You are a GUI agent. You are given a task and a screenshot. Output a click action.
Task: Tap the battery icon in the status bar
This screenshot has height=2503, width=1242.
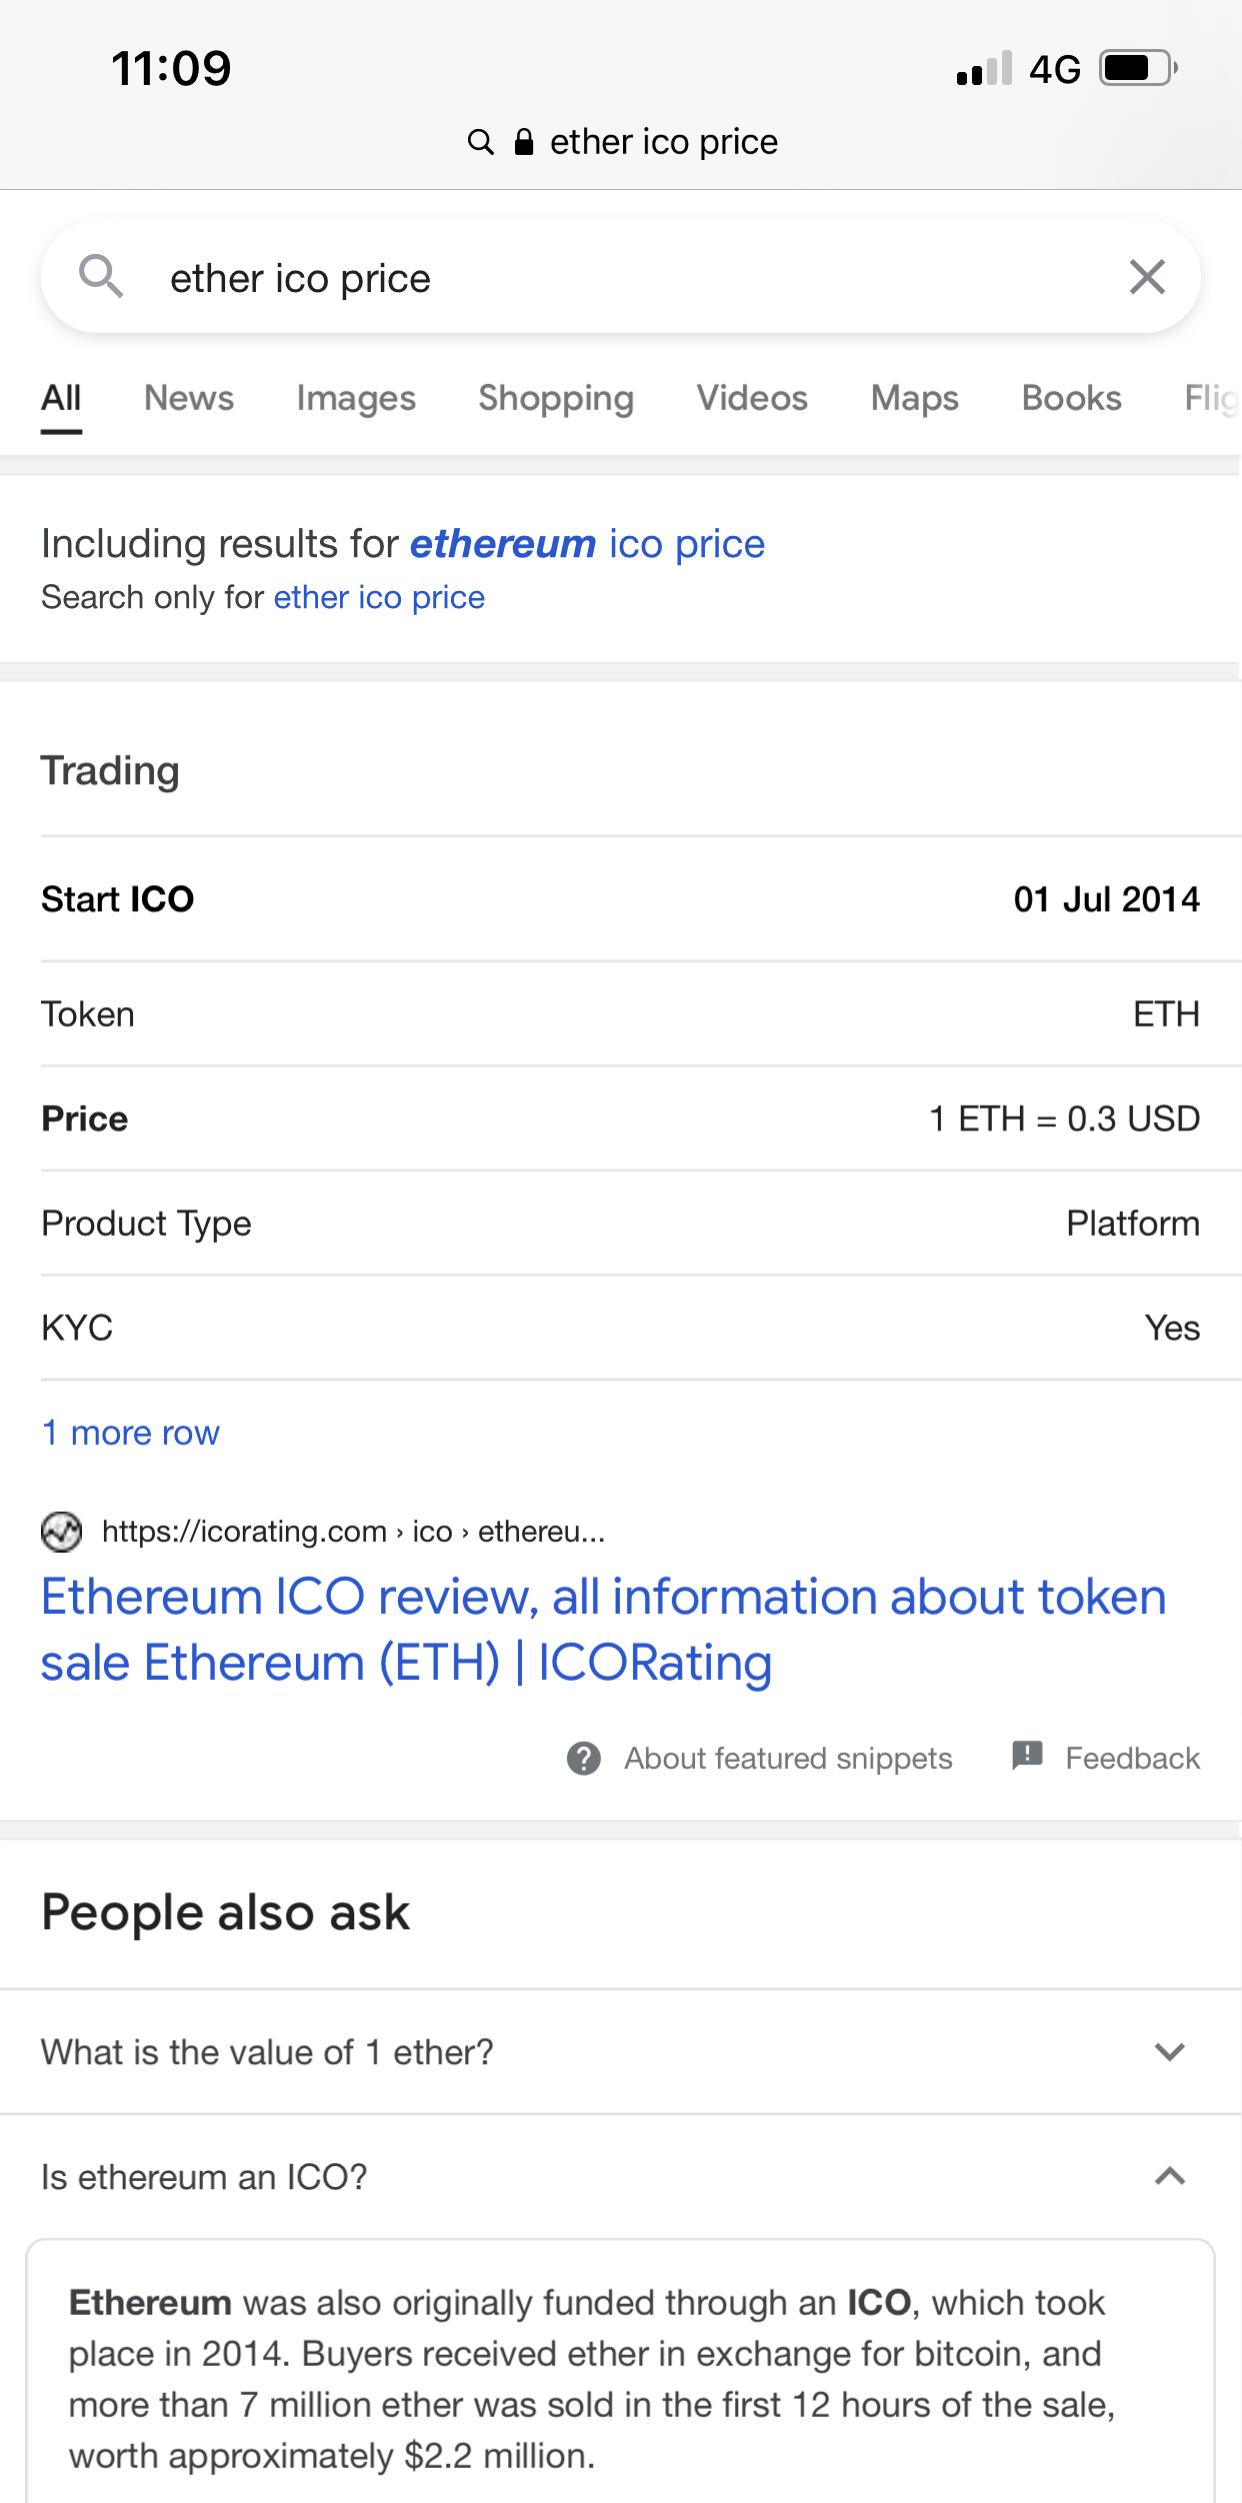click(x=1137, y=69)
